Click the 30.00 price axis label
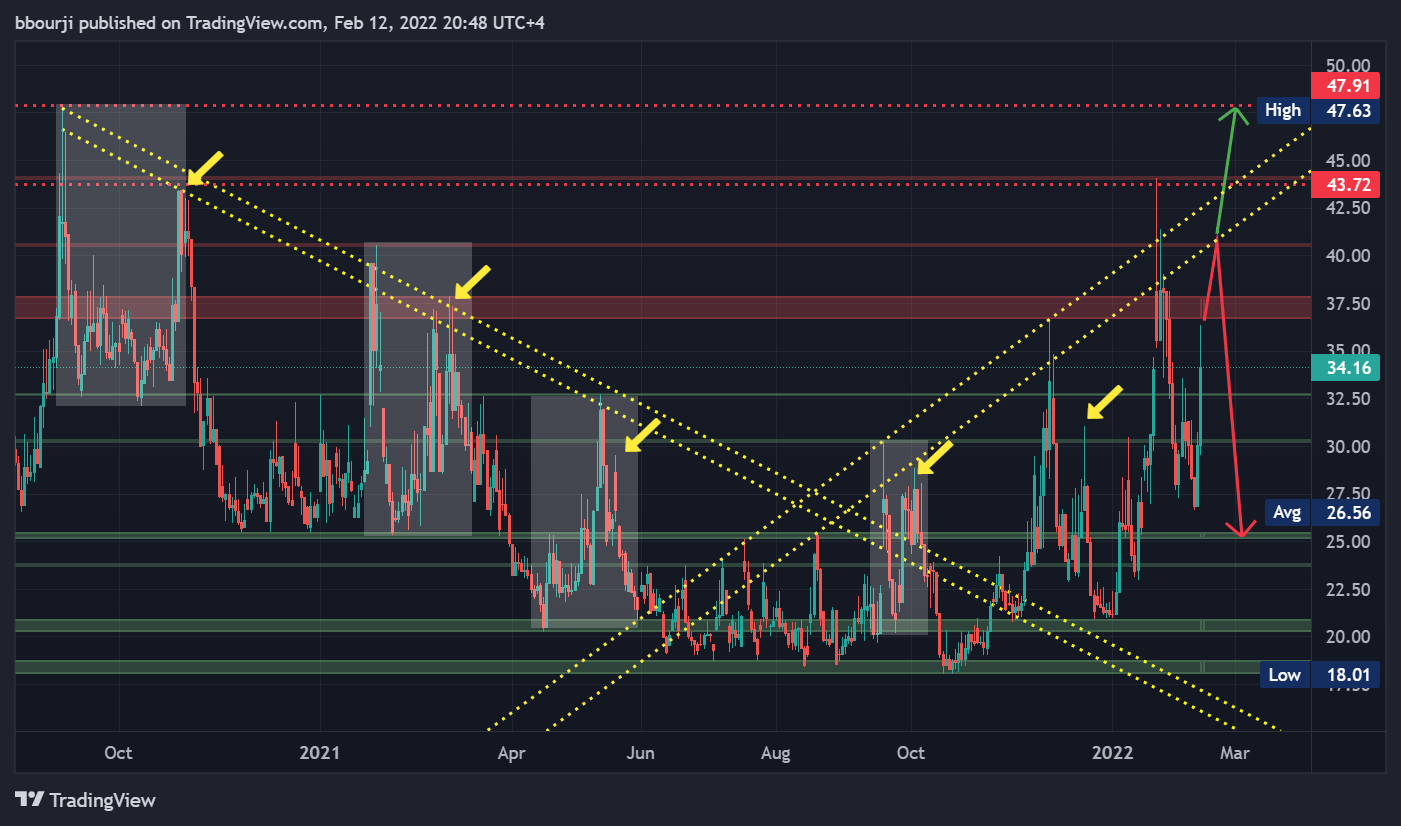Image resolution: width=1401 pixels, height=826 pixels. [1347, 446]
